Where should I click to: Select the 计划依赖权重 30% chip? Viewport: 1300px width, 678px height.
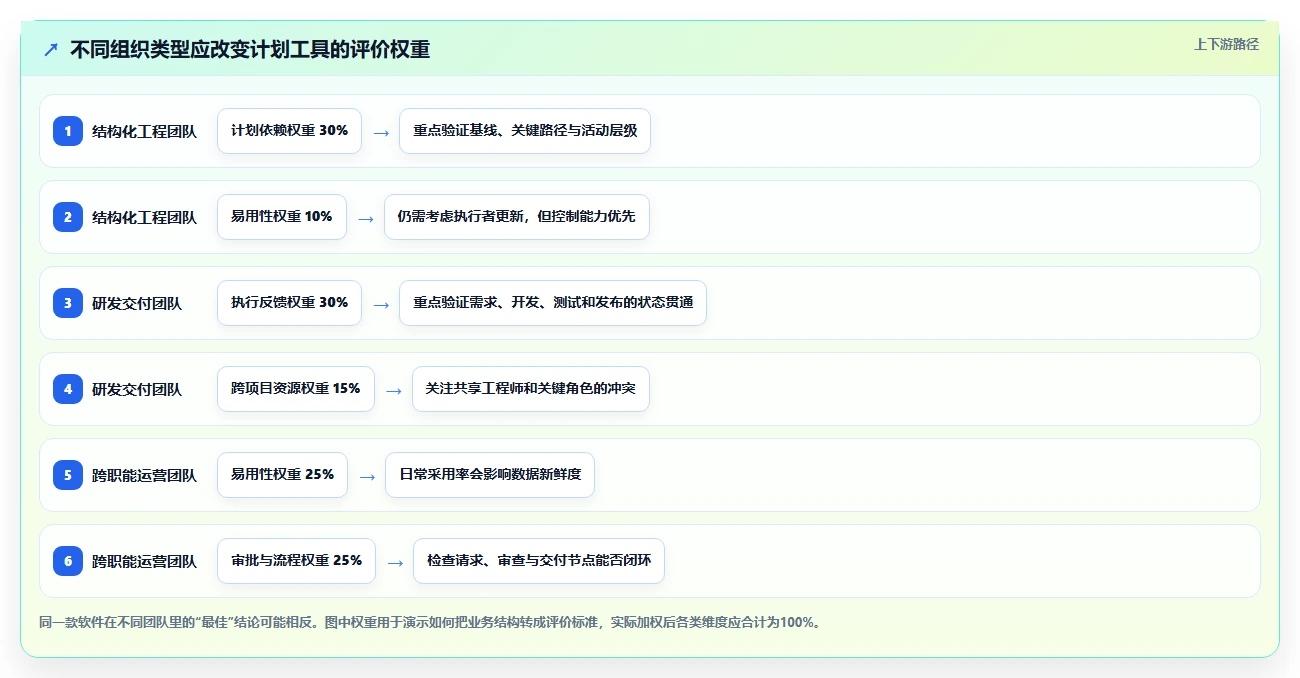click(x=289, y=131)
